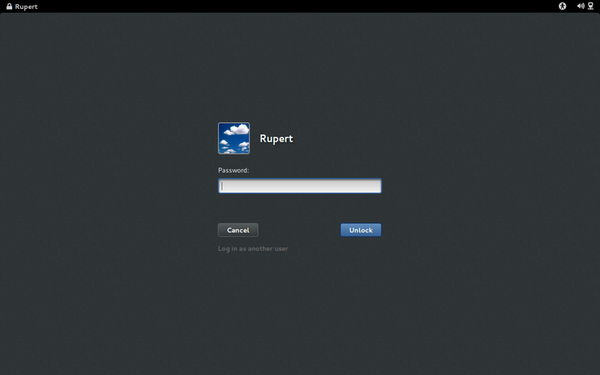Place the cursor in the empty password box
The height and width of the screenshot is (375, 600).
300,186
